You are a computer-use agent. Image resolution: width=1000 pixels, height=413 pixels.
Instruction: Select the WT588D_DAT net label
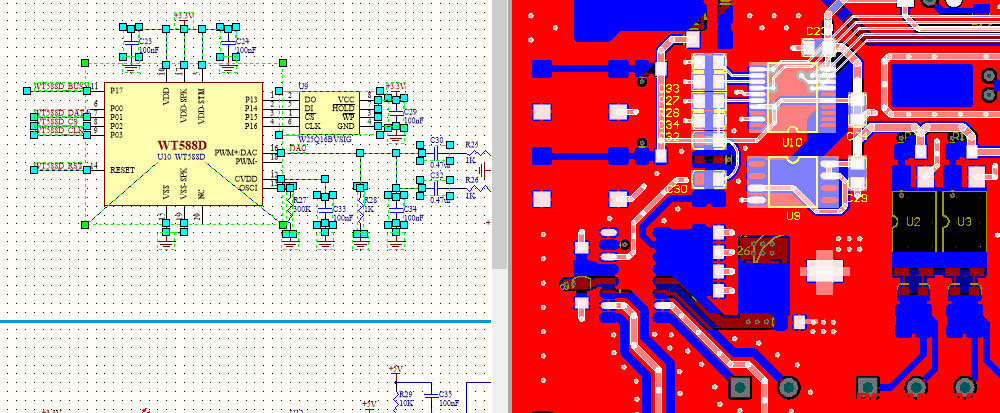pyautogui.click(x=61, y=113)
